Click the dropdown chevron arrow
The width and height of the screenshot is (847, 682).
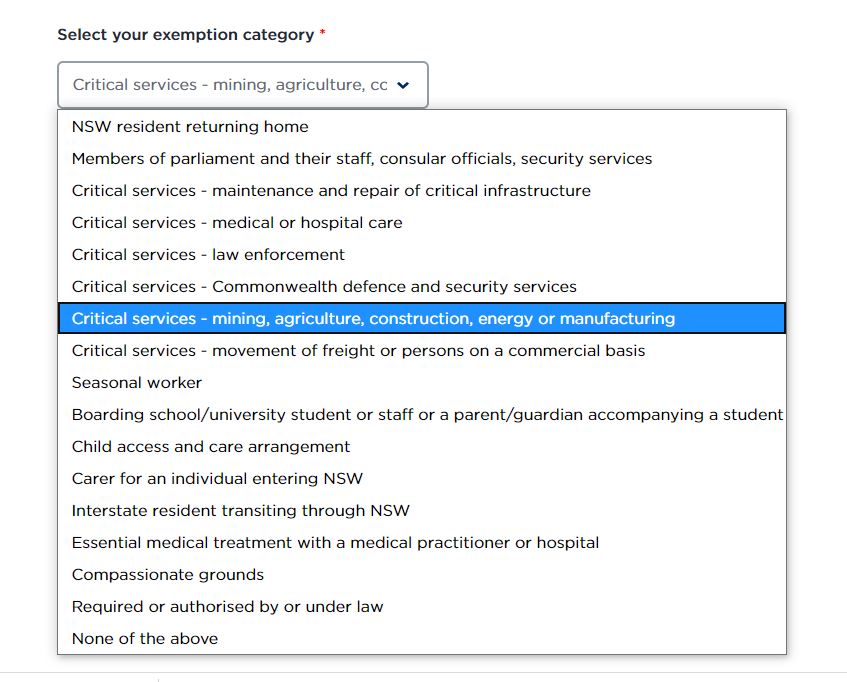(403, 85)
